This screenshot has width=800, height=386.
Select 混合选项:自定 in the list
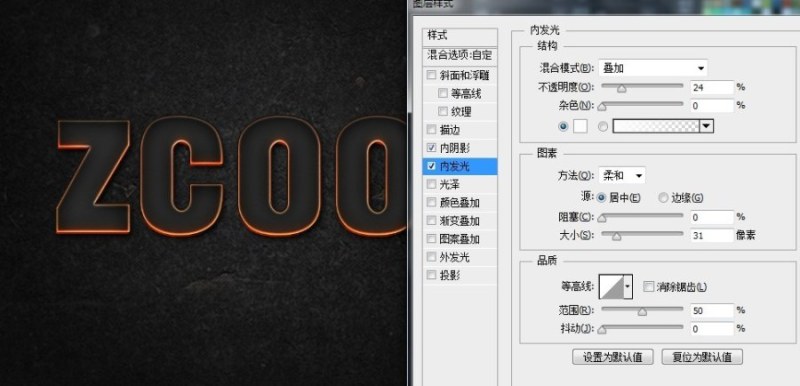point(460,55)
